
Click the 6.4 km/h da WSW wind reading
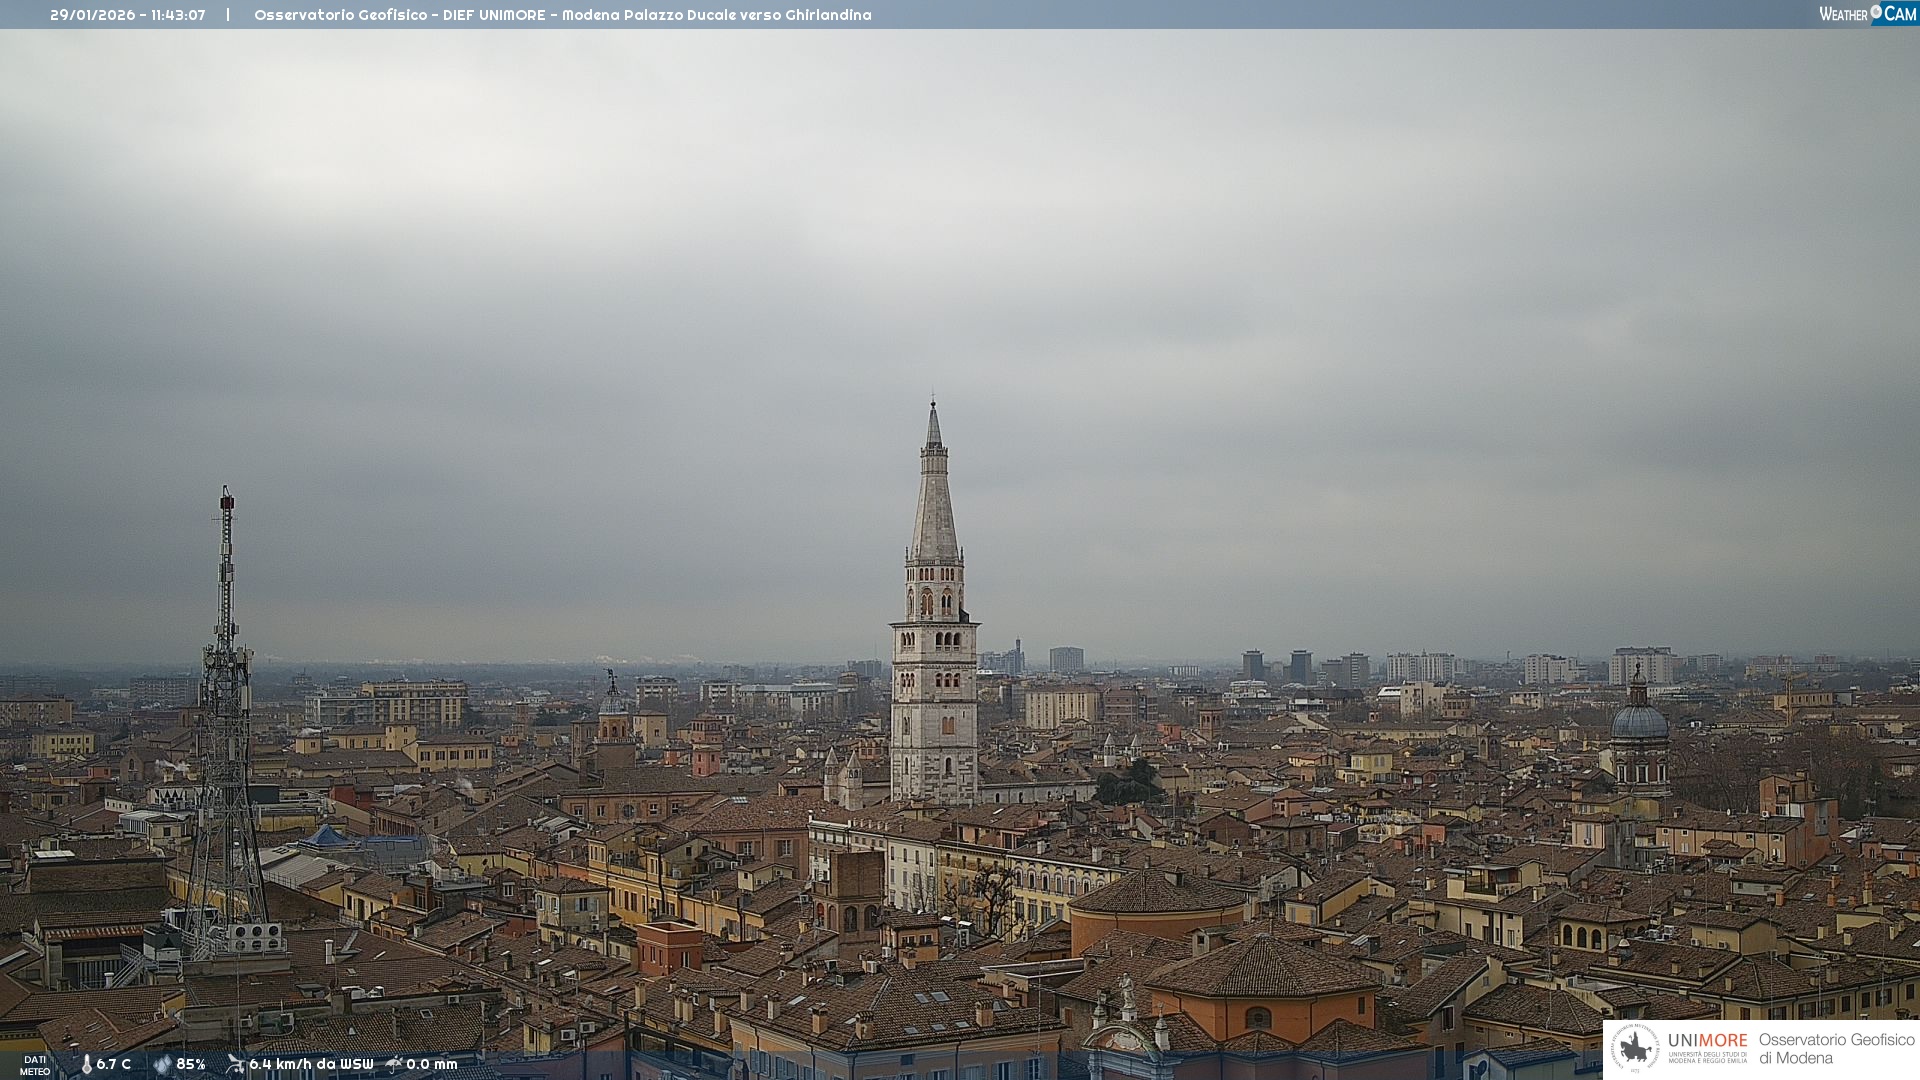pos(311,1064)
